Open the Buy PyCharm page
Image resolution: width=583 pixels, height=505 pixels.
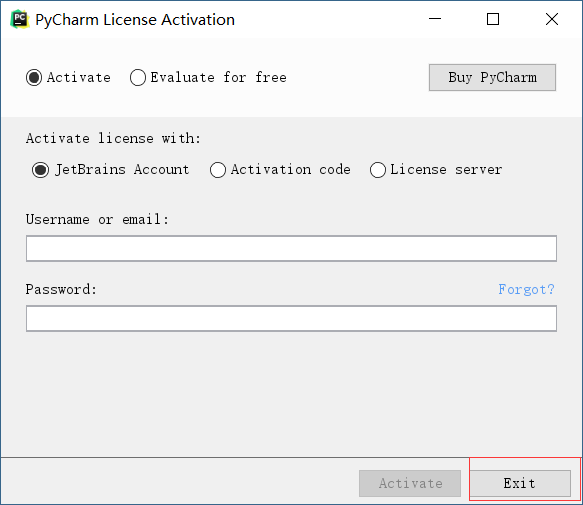point(492,77)
